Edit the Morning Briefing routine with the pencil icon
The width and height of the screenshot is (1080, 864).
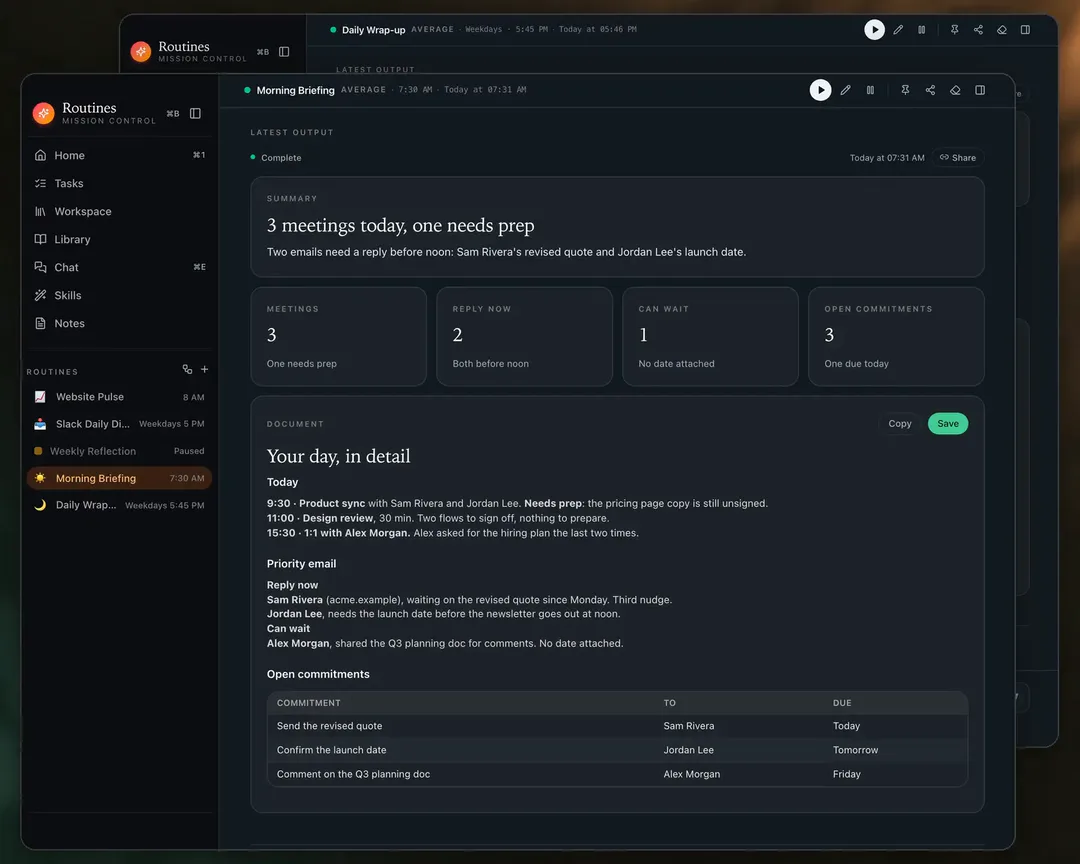click(x=846, y=90)
